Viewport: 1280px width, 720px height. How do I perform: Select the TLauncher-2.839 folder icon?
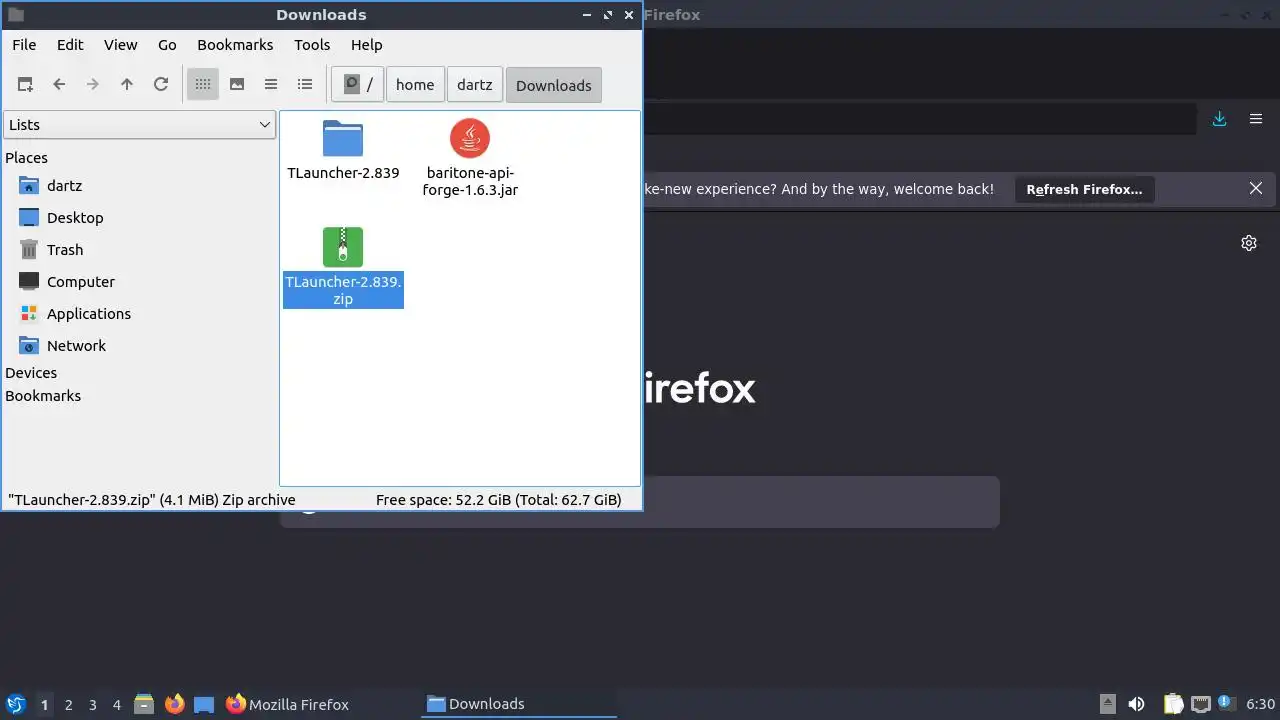[343, 138]
